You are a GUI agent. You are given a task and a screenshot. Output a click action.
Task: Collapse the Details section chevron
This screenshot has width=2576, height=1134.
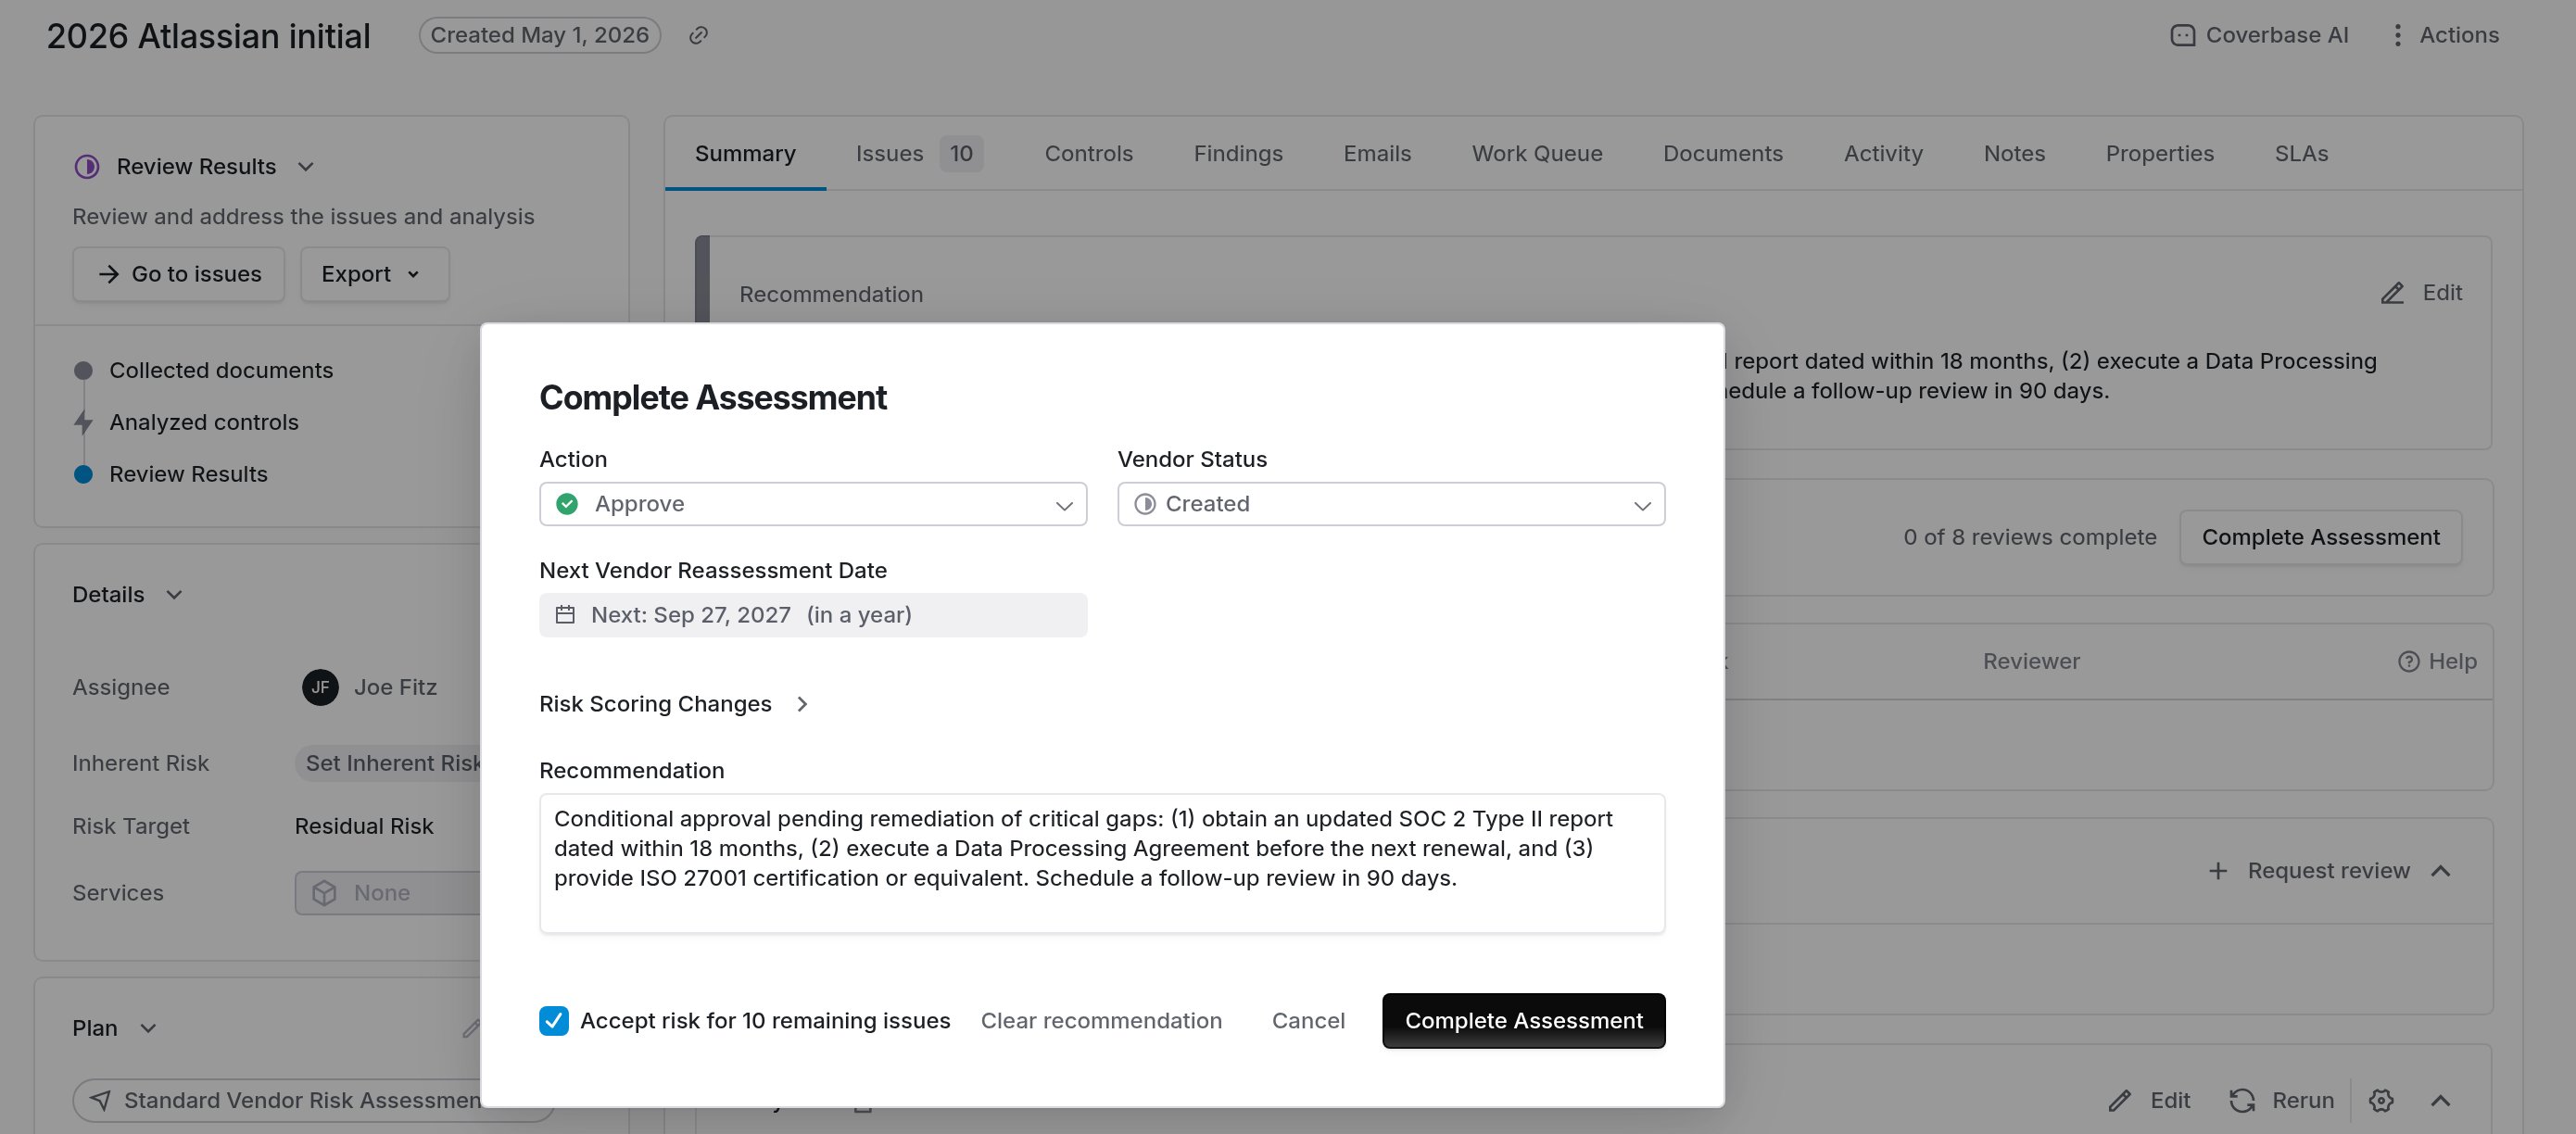pyautogui.click(x=174, y=594)
